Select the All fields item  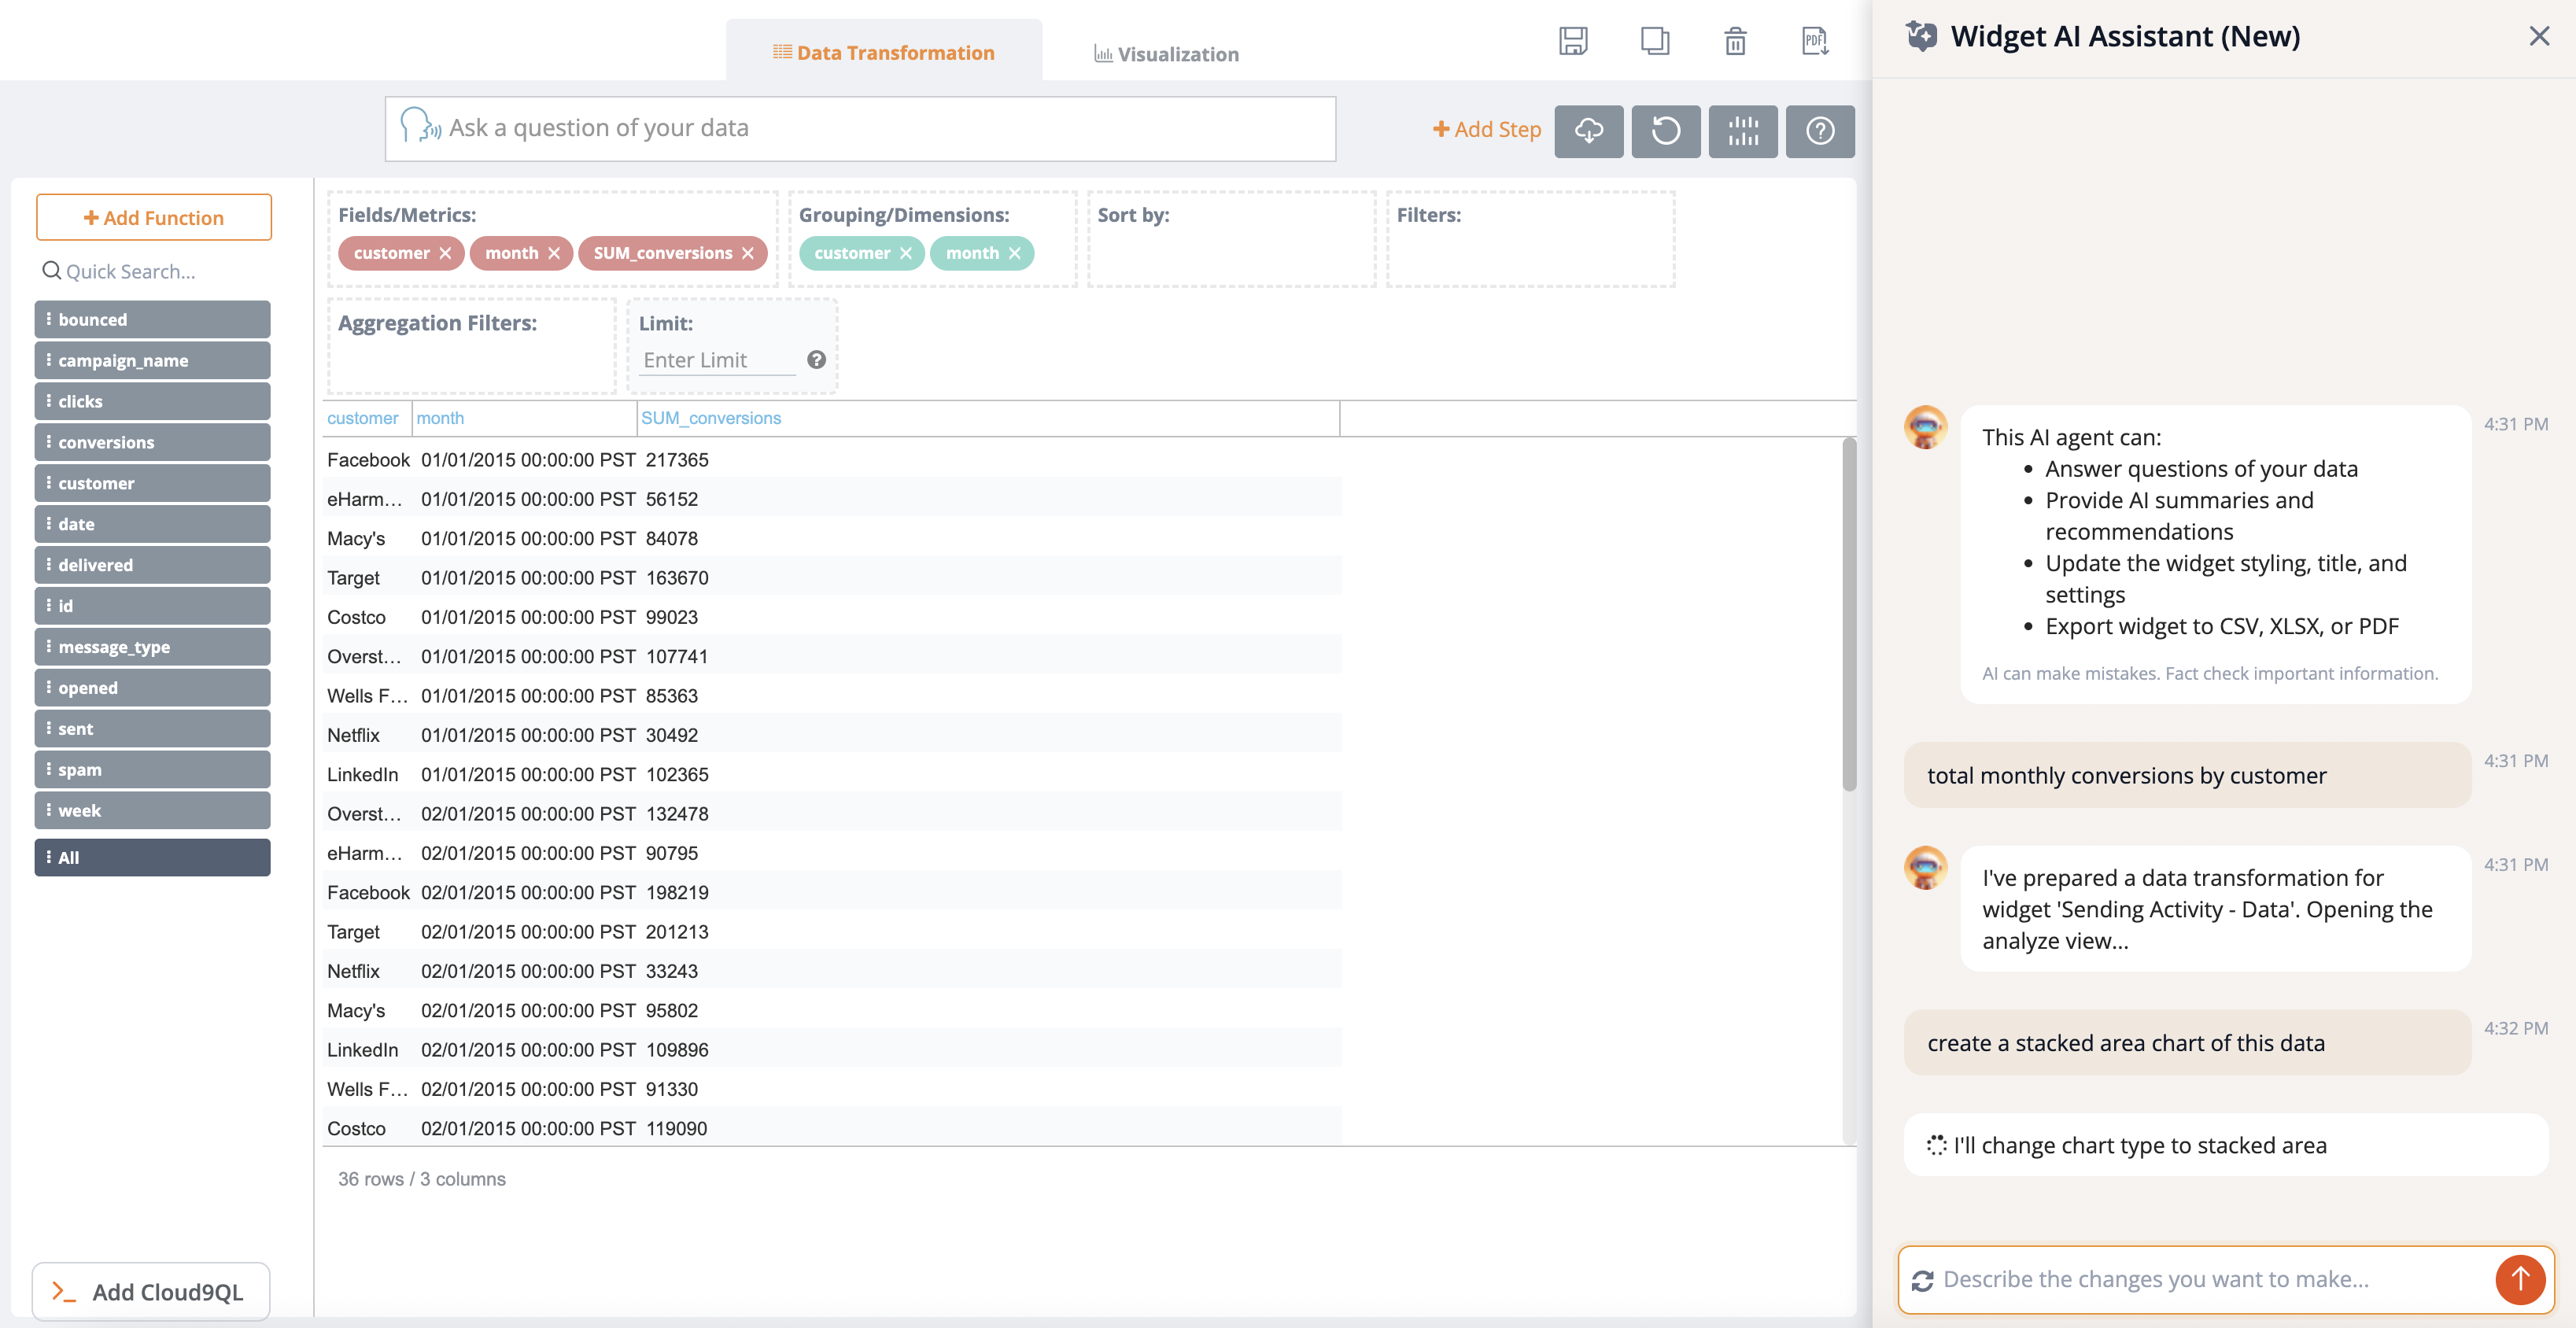[152, 857]
